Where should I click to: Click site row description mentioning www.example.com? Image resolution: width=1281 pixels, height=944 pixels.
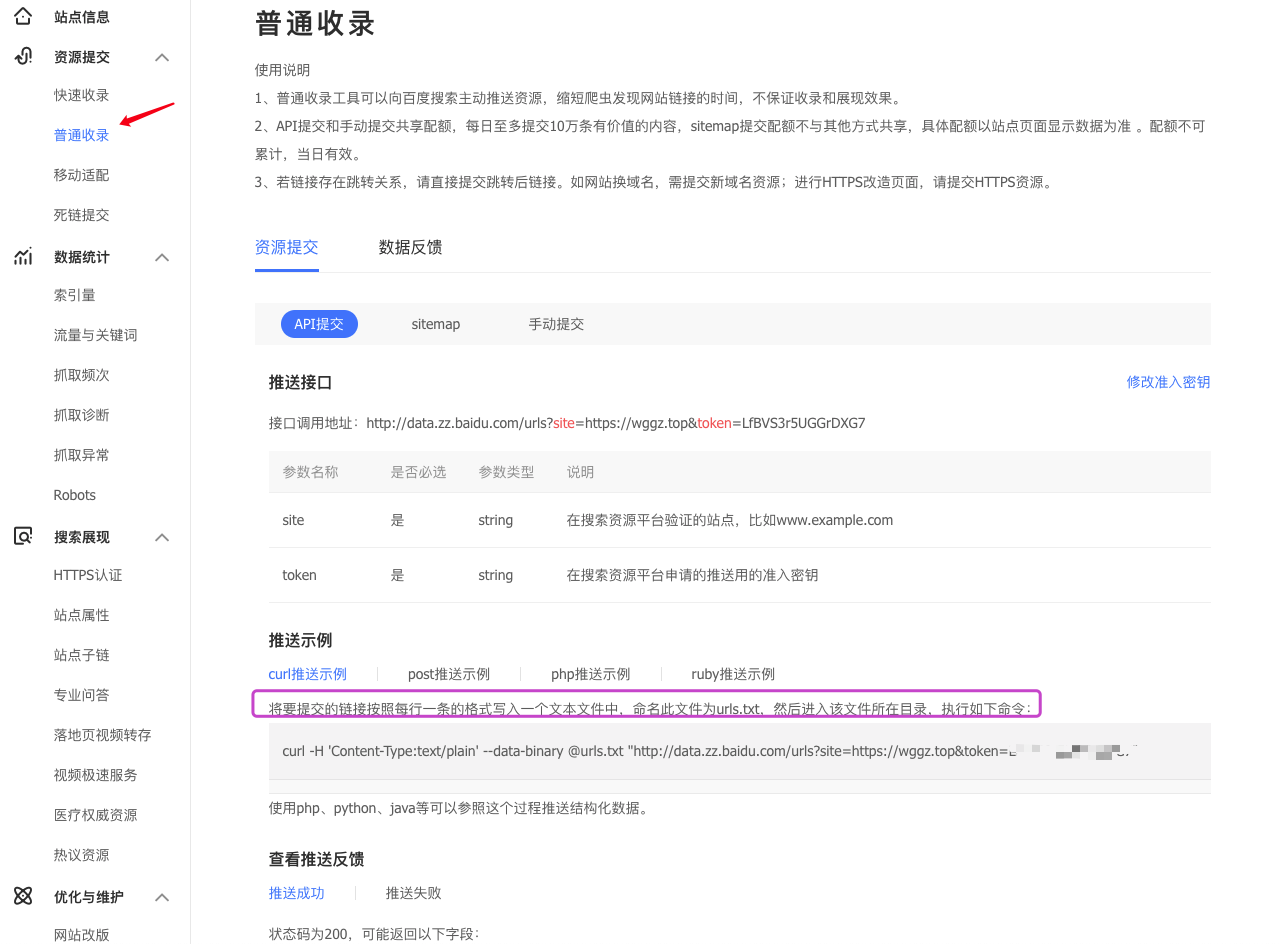(730, 520)
